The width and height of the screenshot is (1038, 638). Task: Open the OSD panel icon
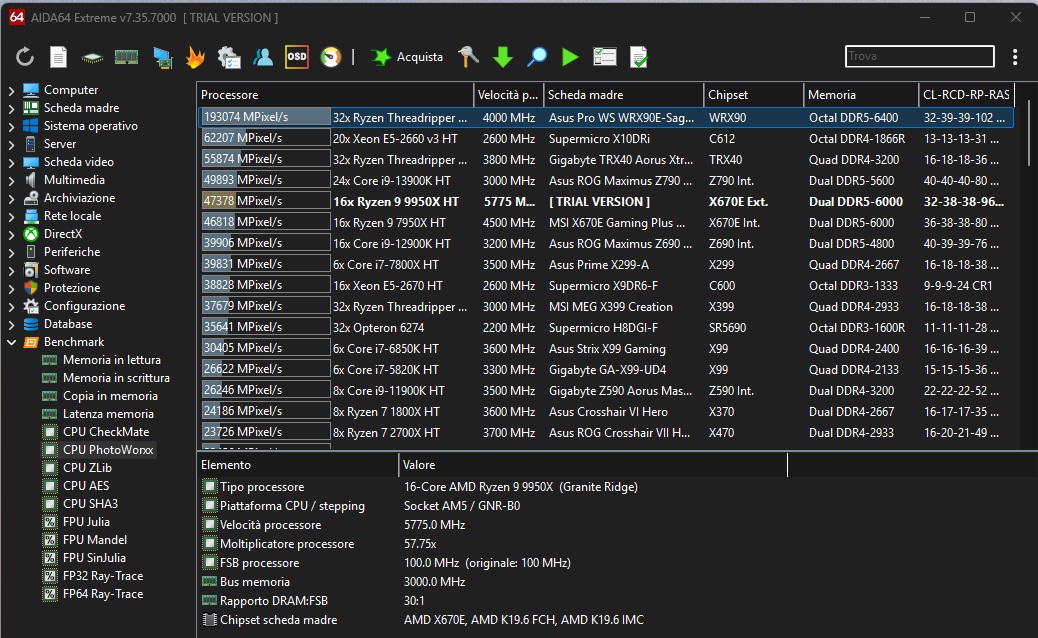(x=297, y=57)
